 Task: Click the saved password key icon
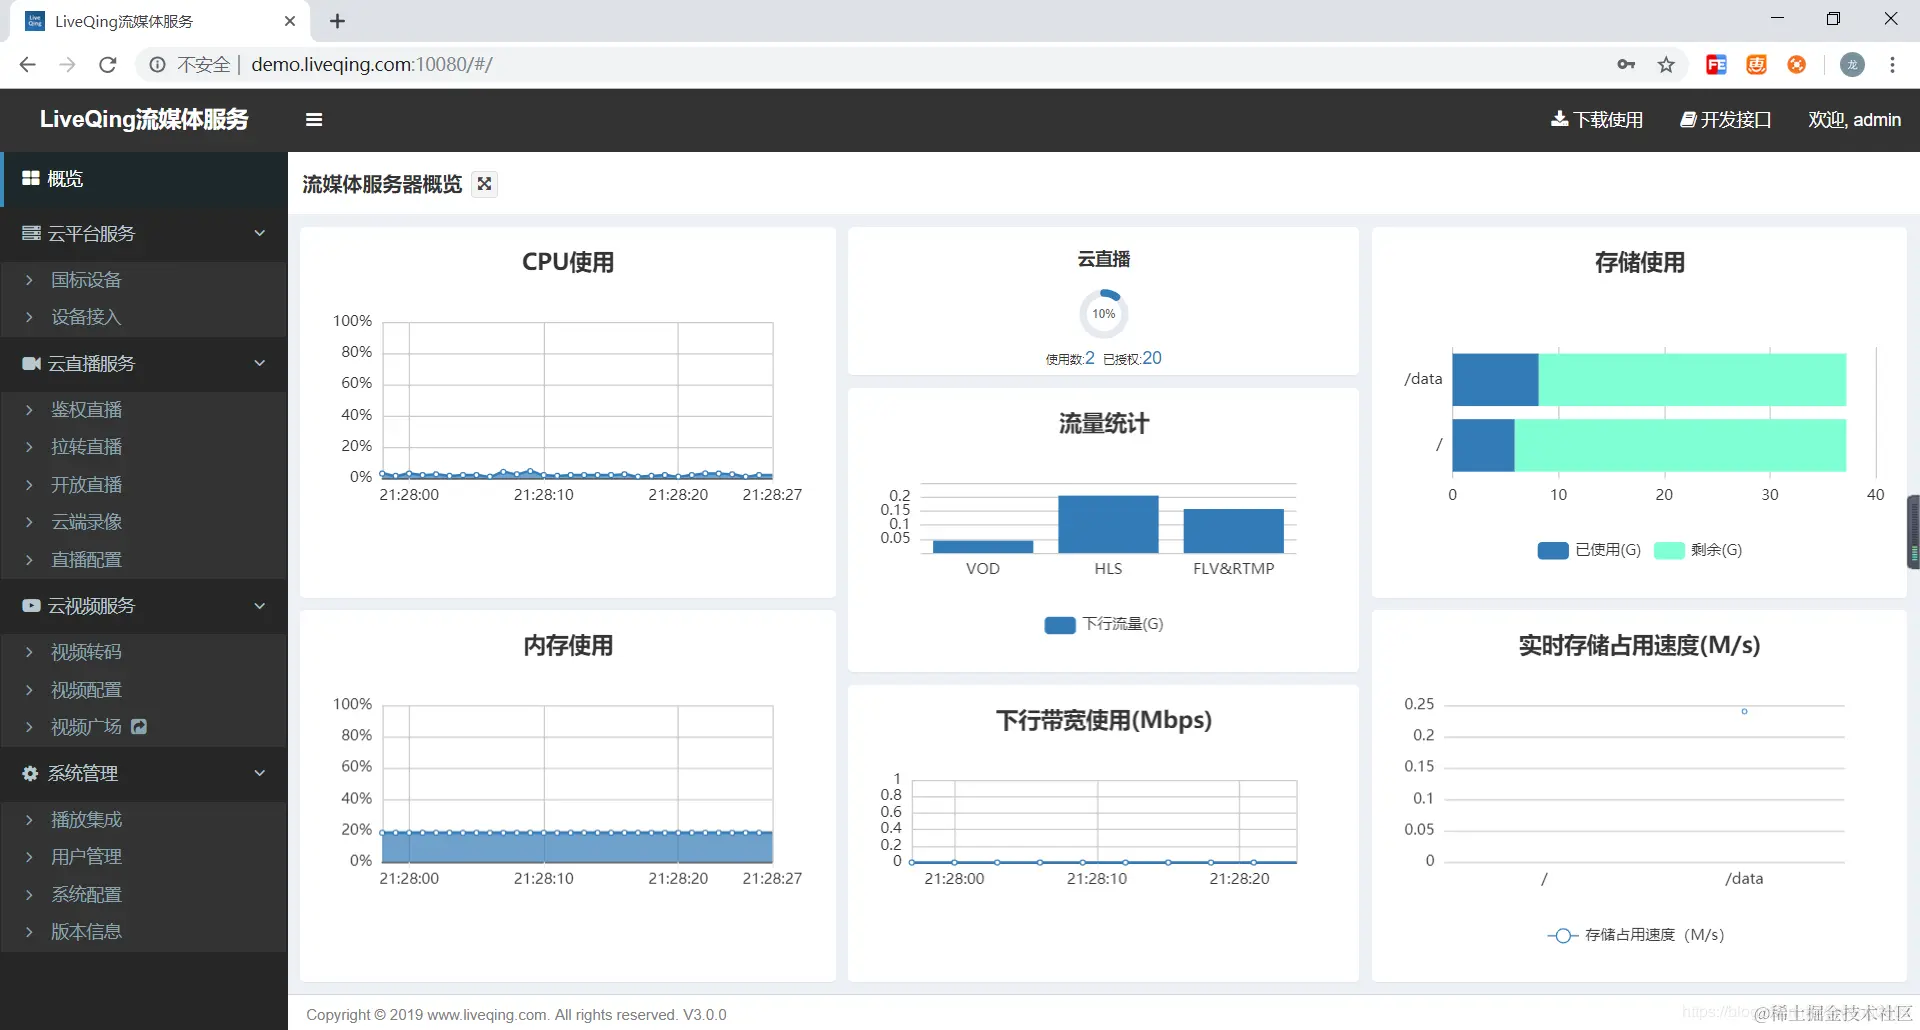1626,65
